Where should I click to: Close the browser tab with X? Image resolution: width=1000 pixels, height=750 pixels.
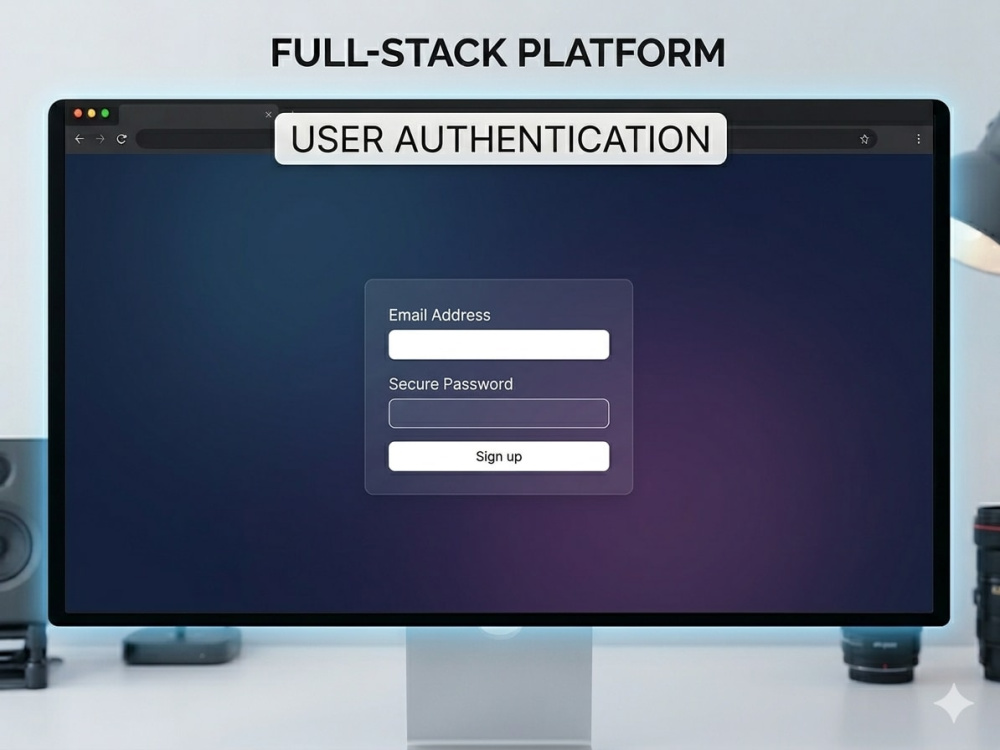tap(268, 115)
